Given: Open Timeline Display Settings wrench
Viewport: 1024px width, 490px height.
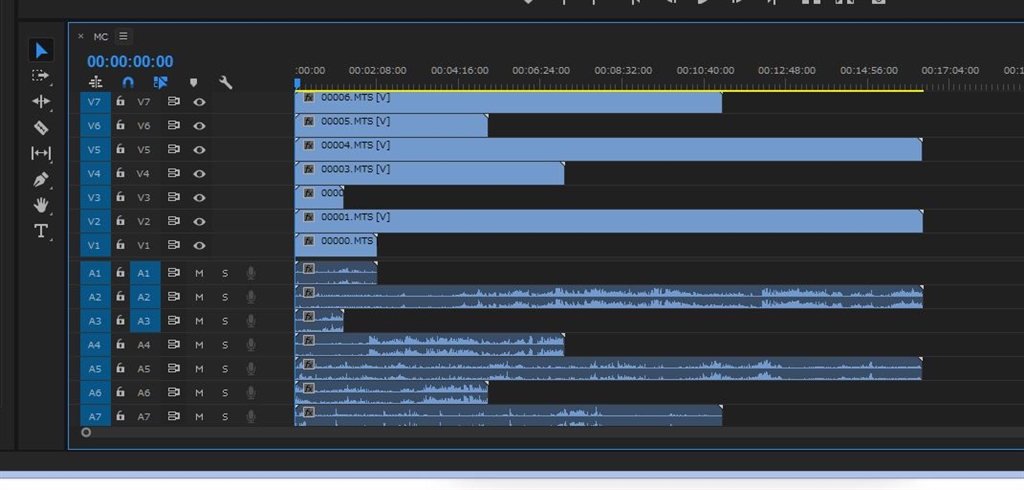Looking at the screenshot, I should point(225,82).
